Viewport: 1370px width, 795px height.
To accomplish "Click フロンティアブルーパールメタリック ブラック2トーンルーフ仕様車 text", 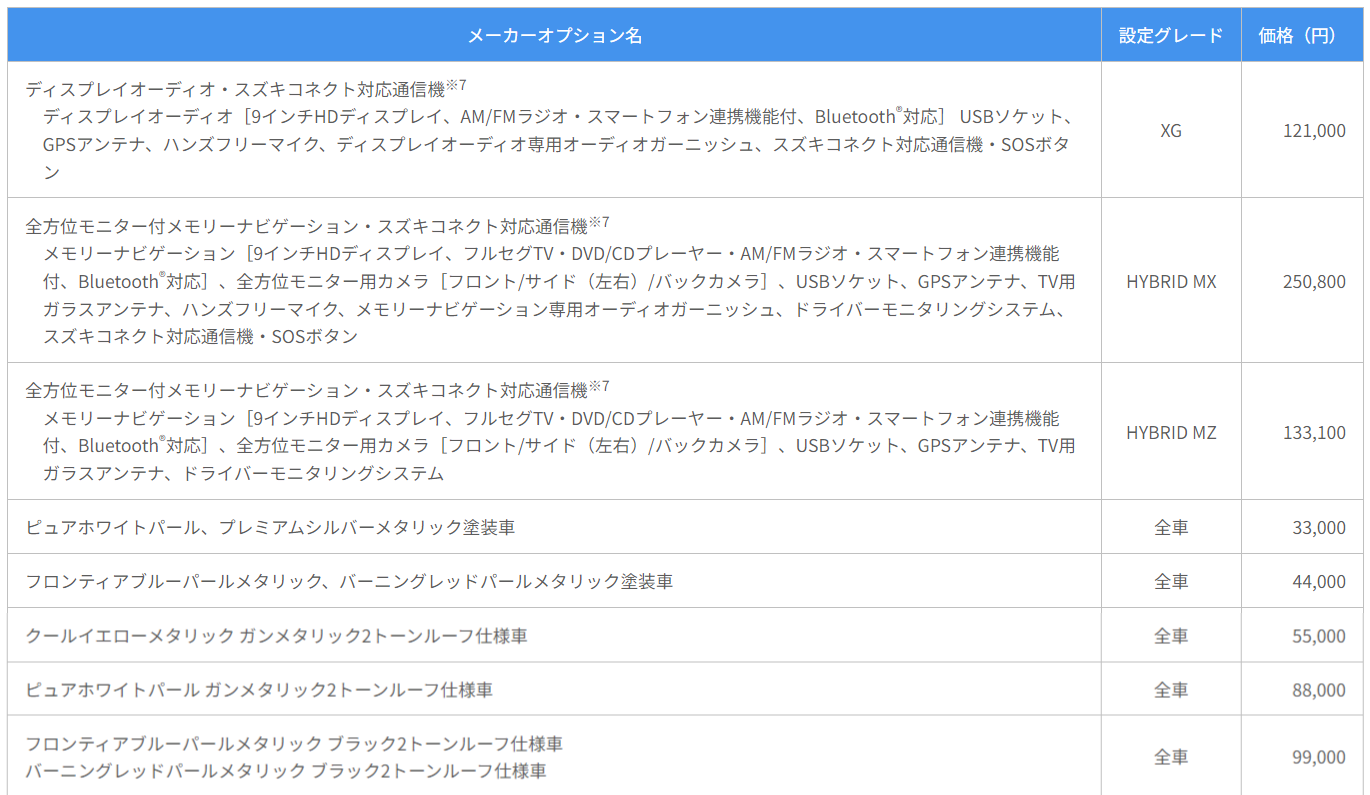I will click(294, 744).
